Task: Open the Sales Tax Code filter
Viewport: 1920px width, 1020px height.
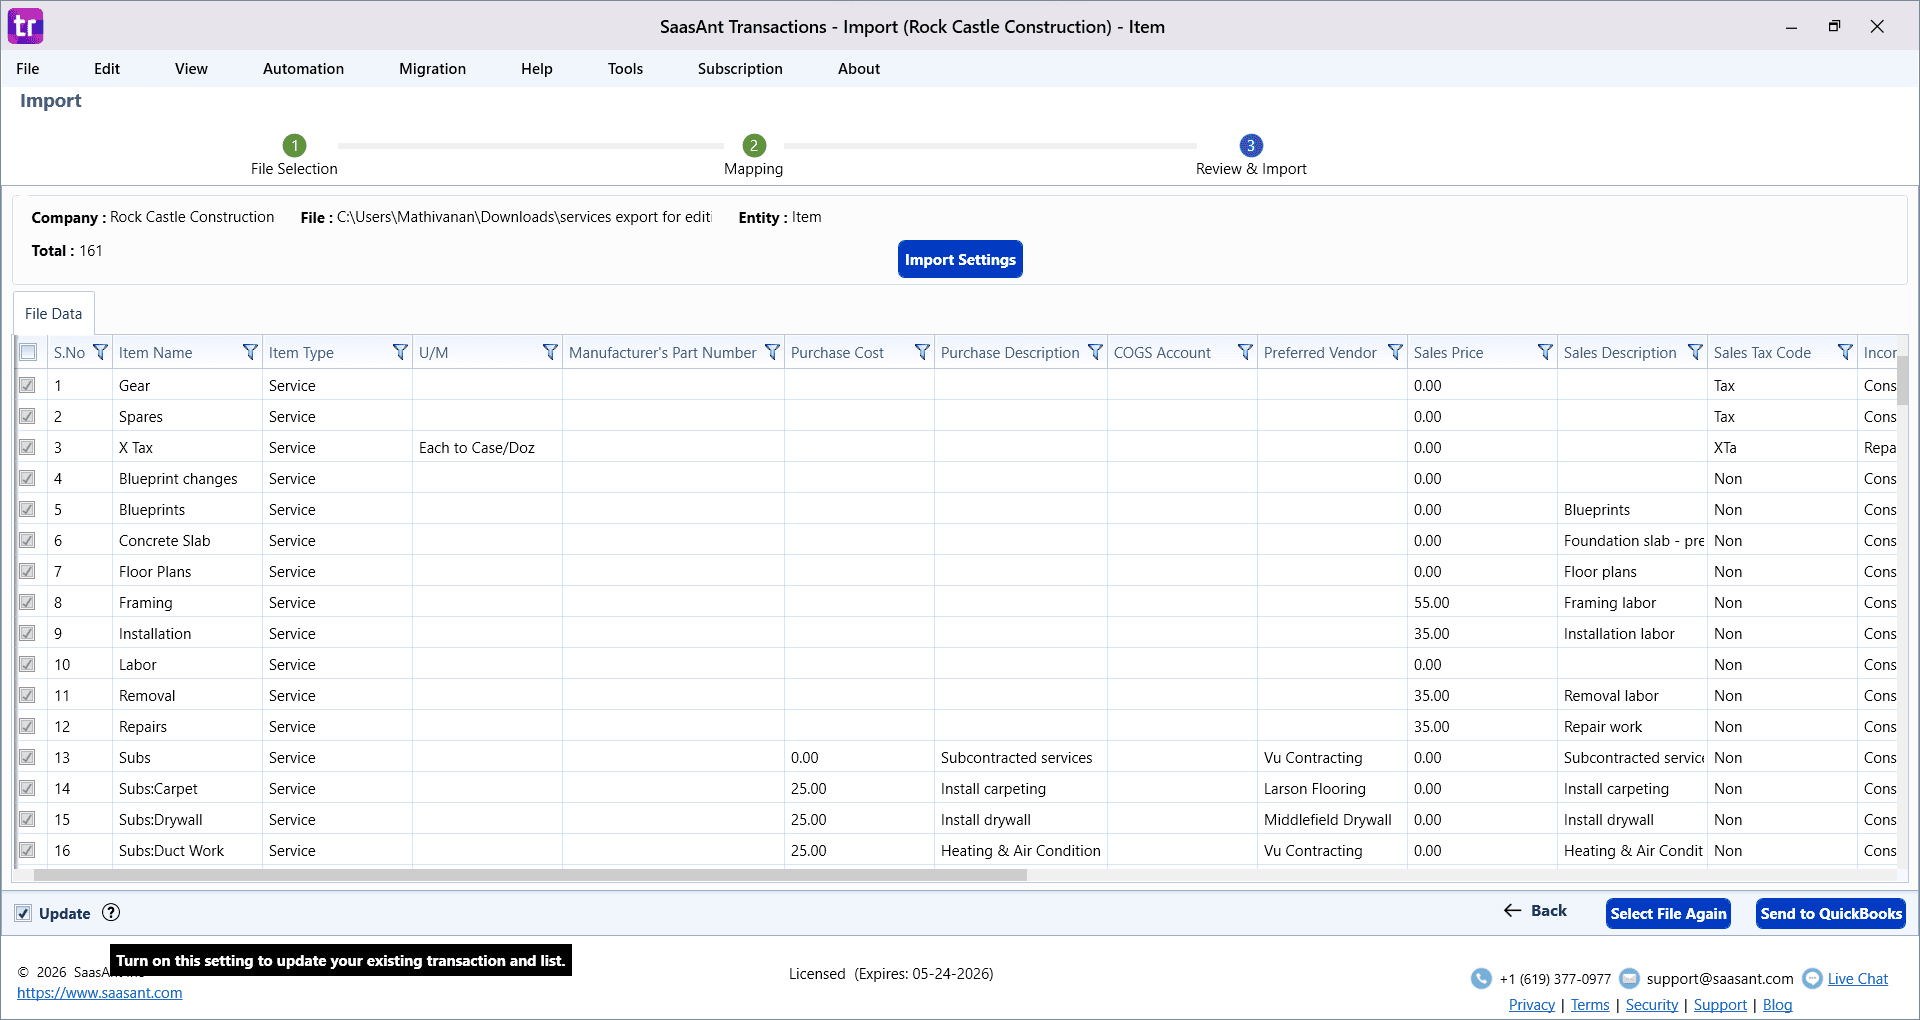Action: [x=1844, y=352]
